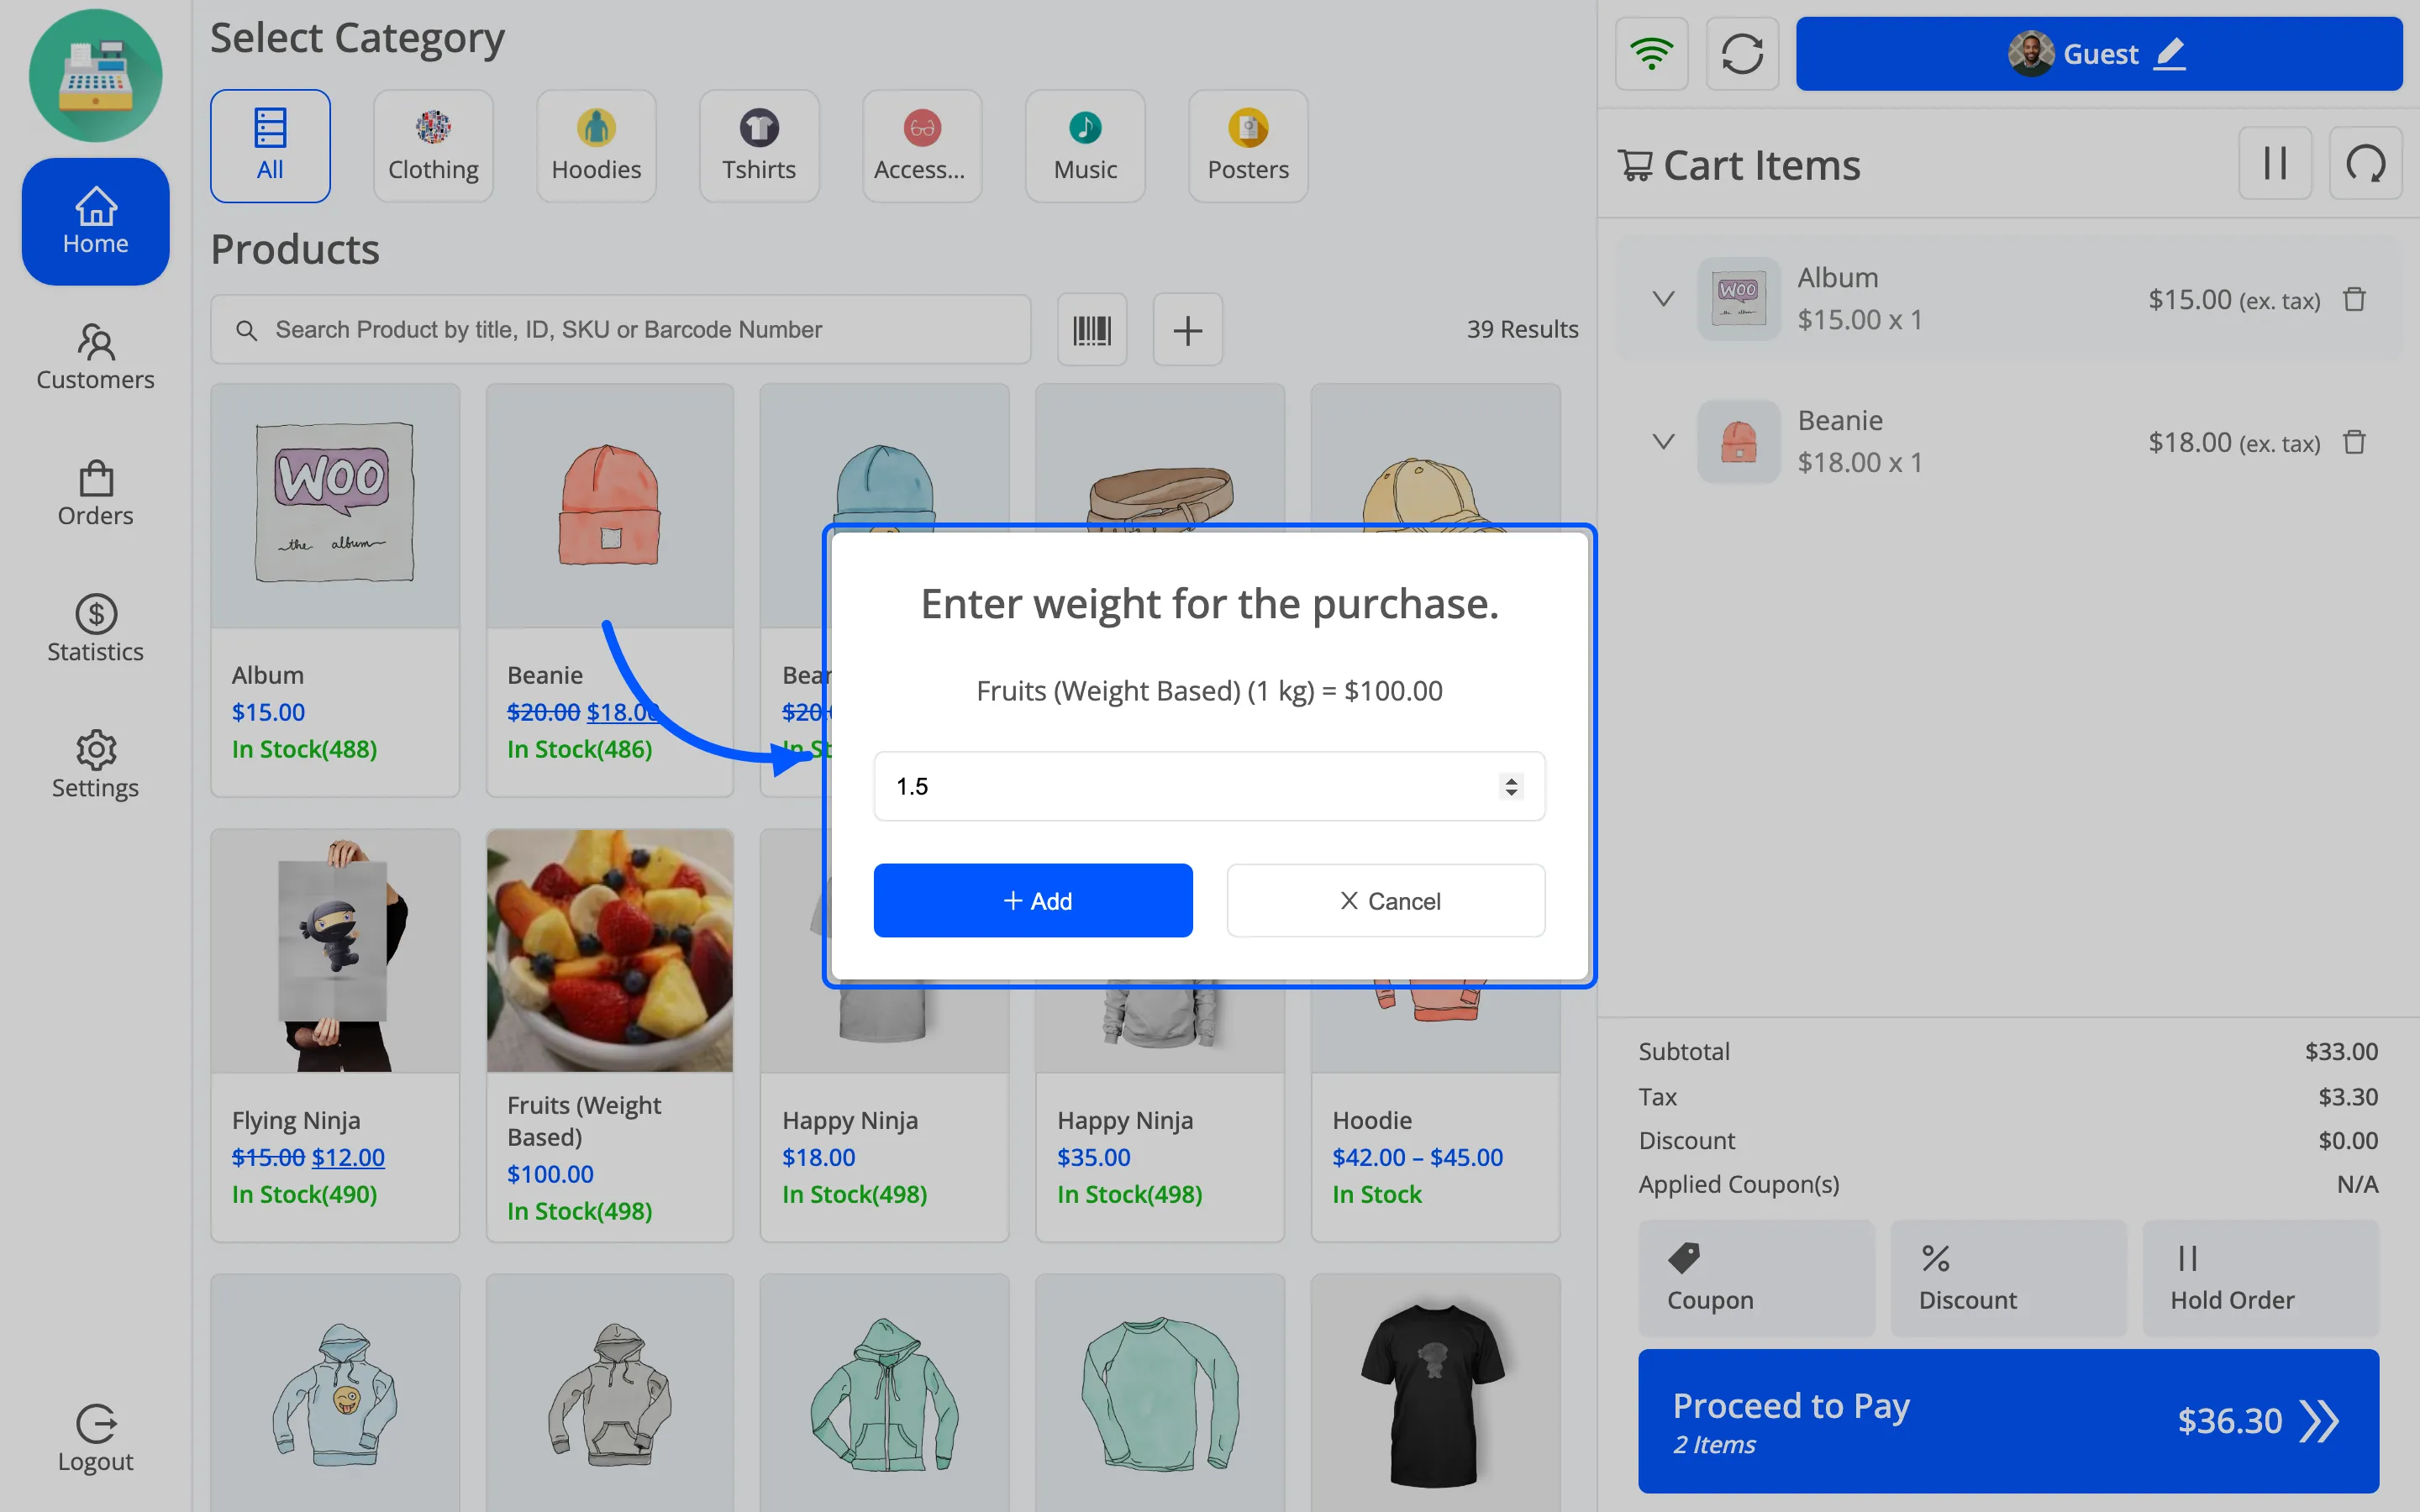Select the Tshirts category
2420x1512 pixels.
click(x=759, y=146)
